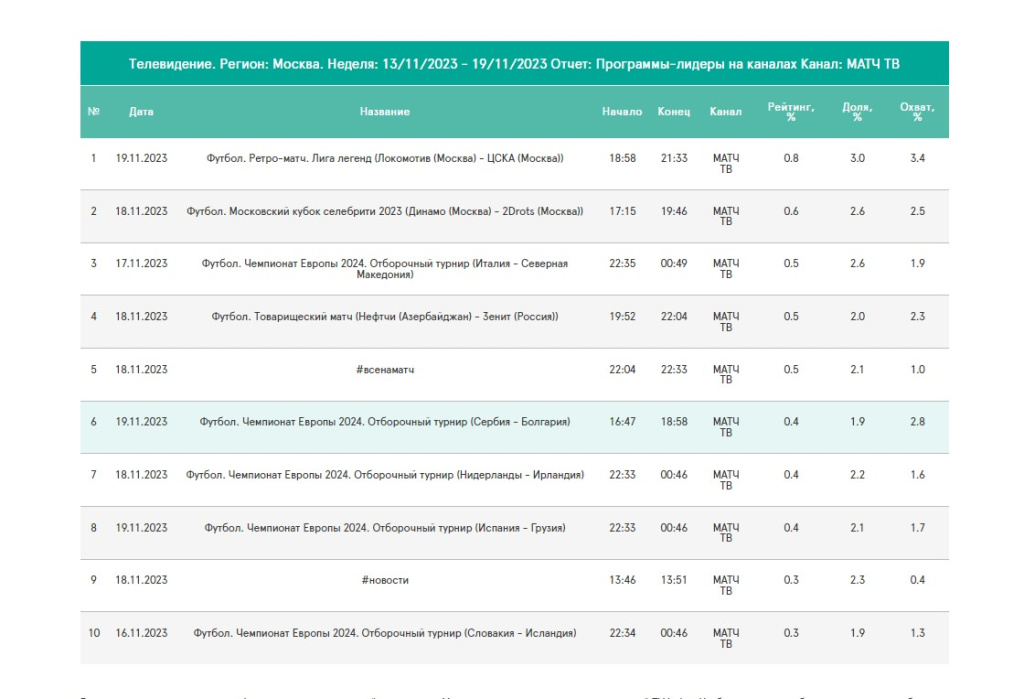The height and width of the screenshot is (699, 1024).
Task: Click row number 10 in the table
Action: pos(94,632)
